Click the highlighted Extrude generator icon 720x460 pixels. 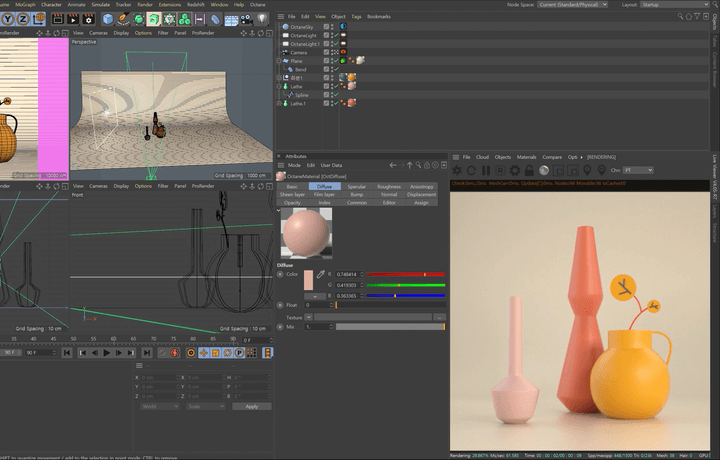pyautogui.click(x=154, y=19)
